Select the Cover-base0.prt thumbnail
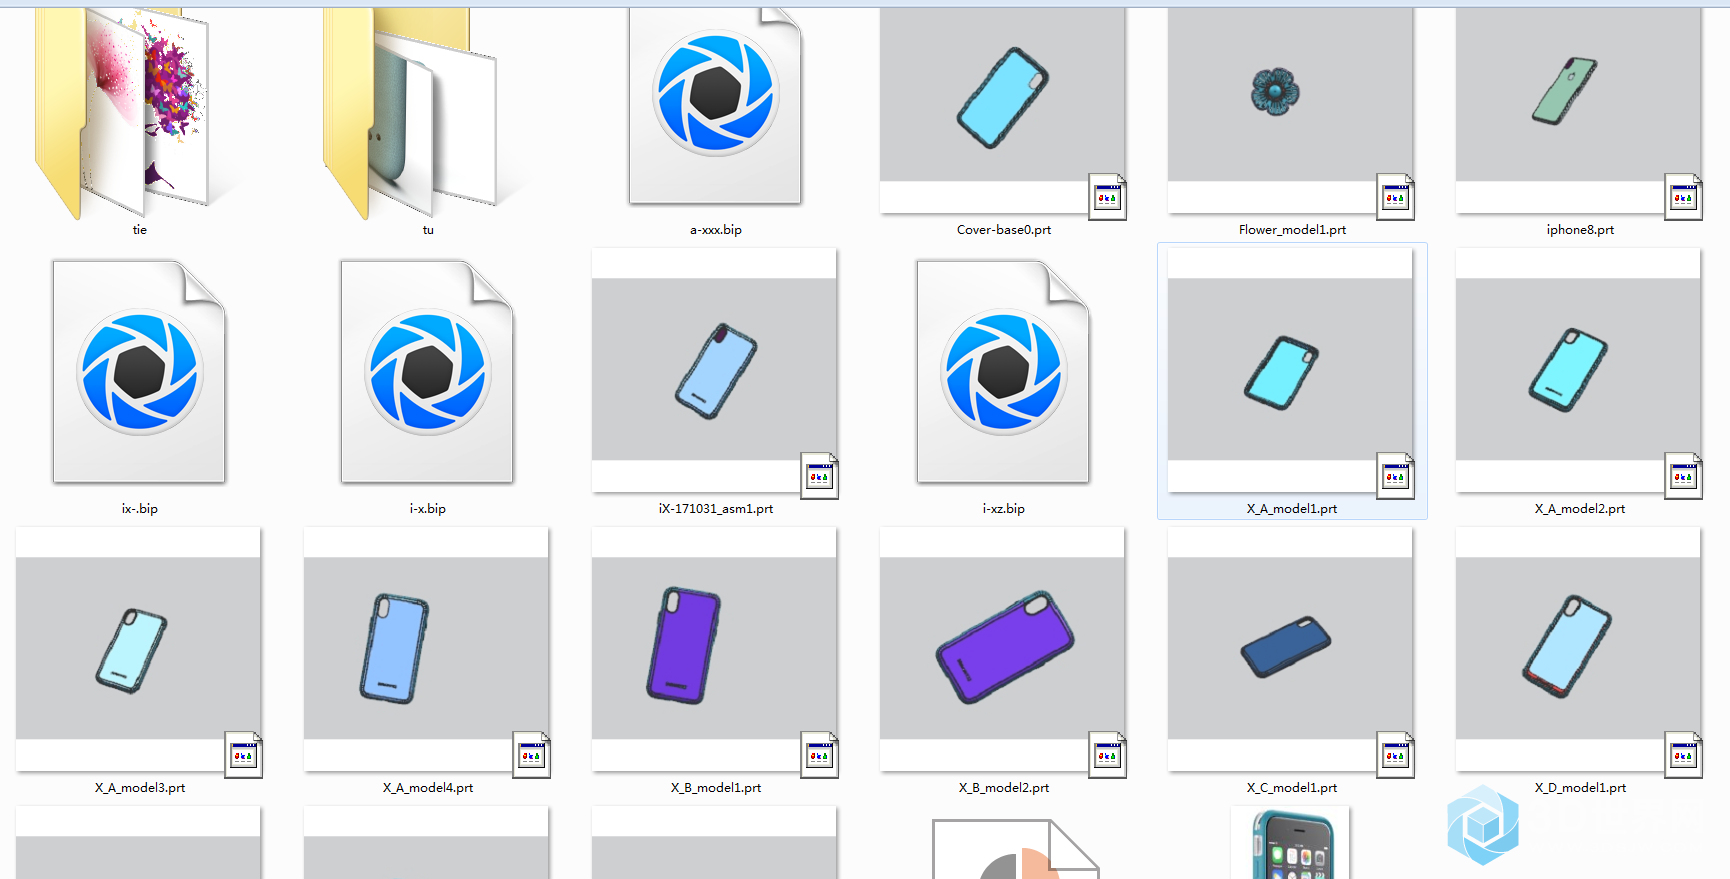Viewport: 1730px width, 879px height. pos(1003,111)
